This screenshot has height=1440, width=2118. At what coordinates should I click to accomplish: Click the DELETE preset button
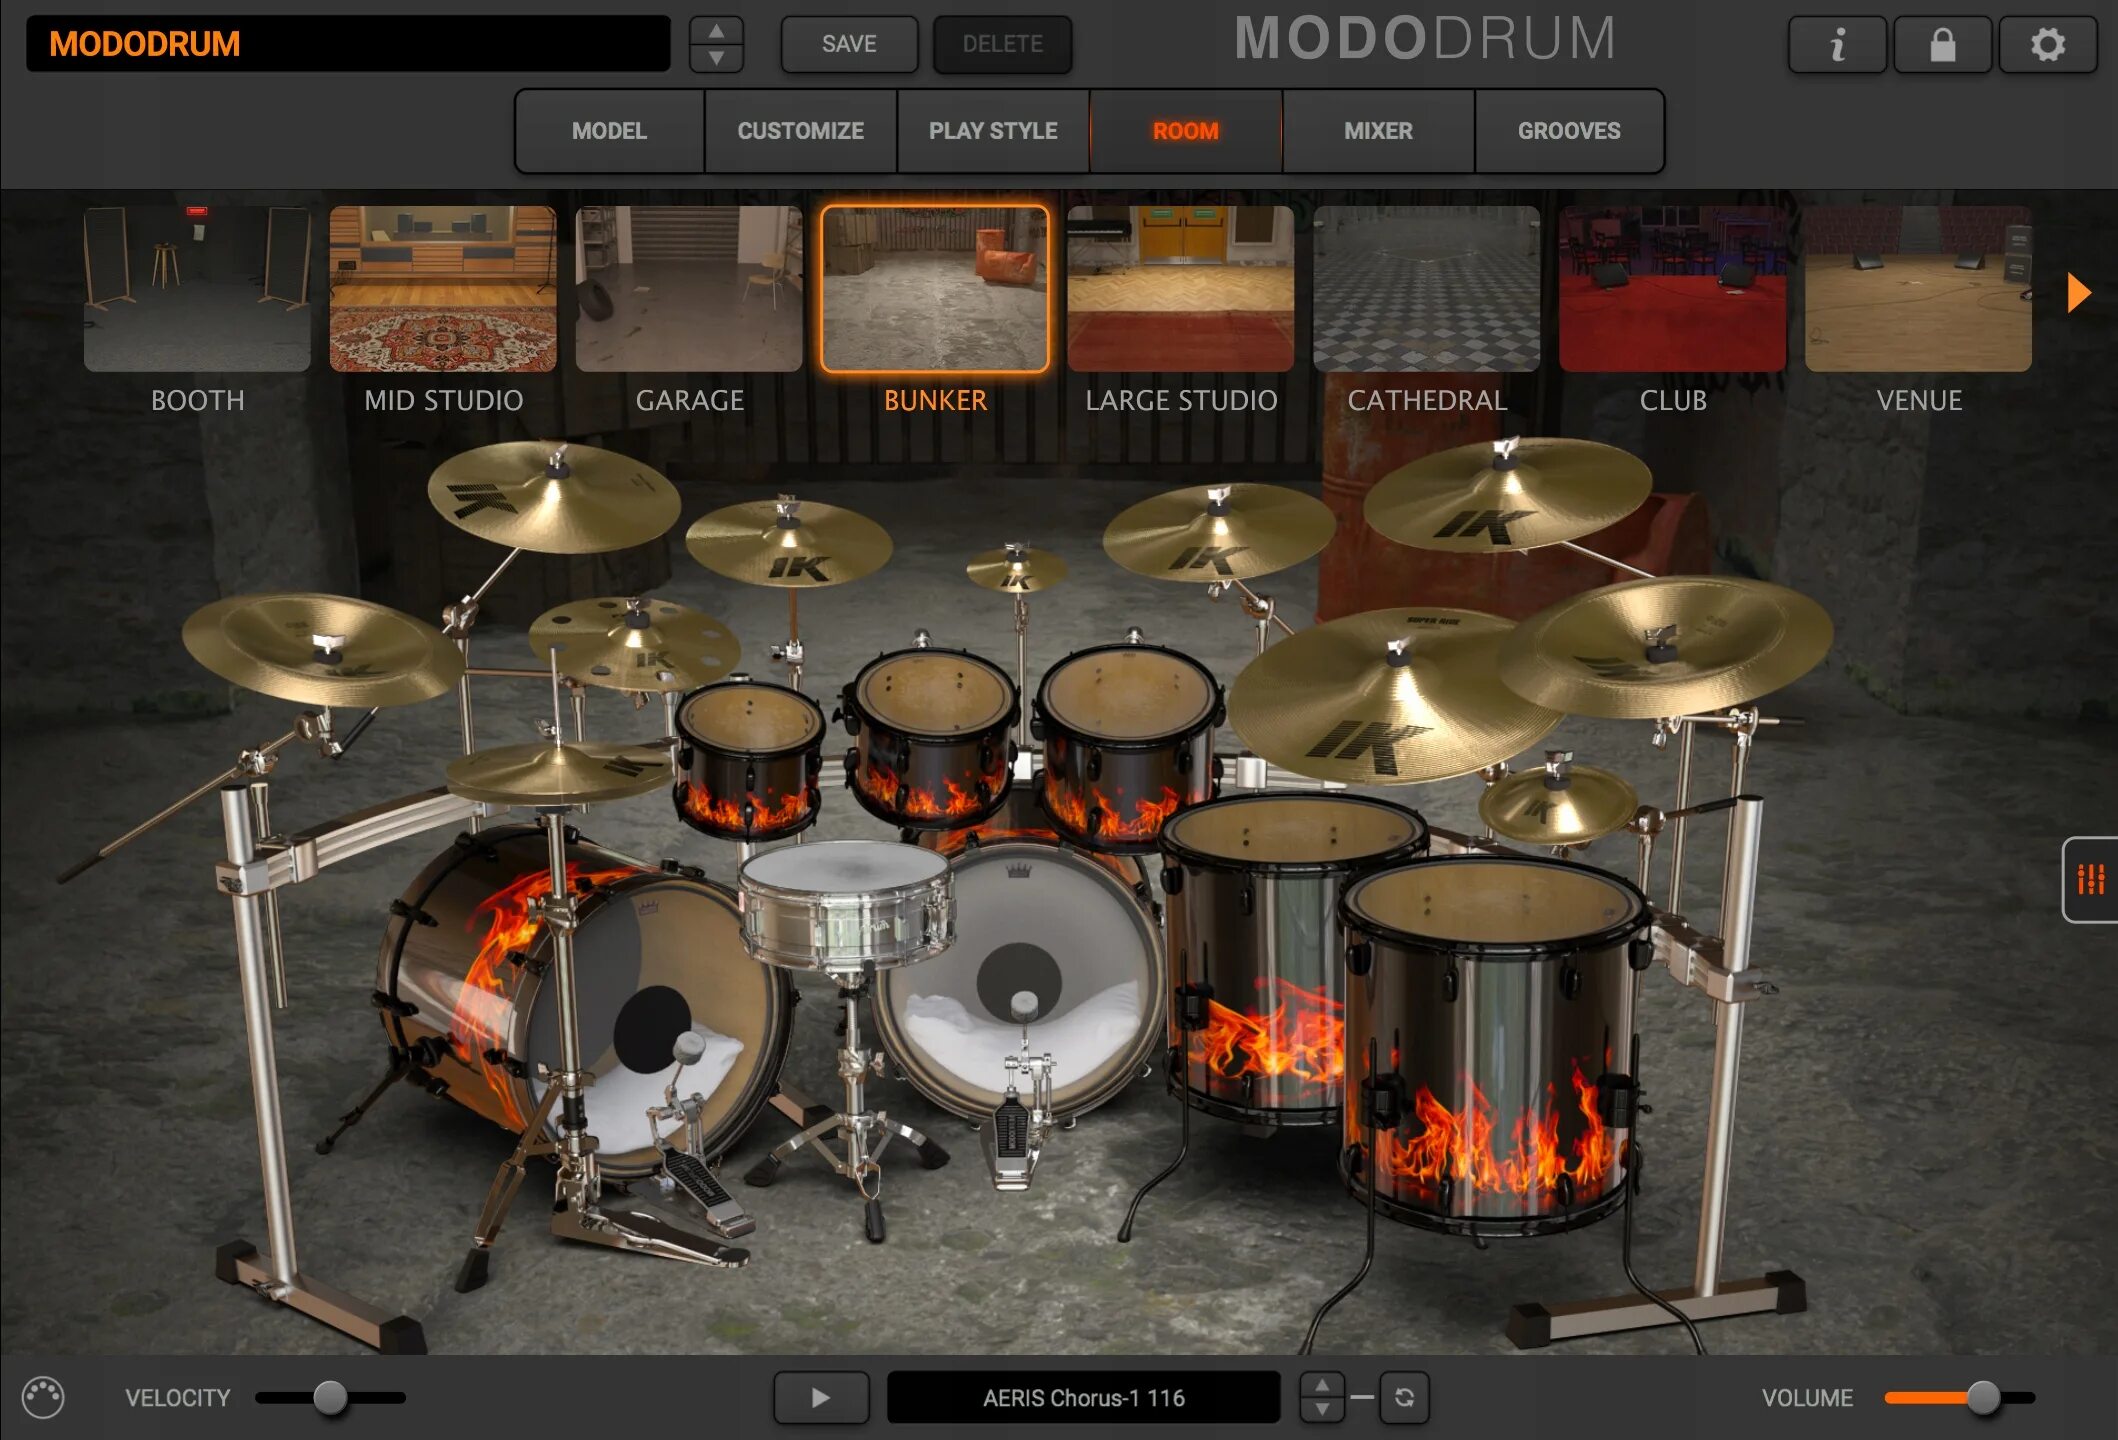tap(1002, 44)
